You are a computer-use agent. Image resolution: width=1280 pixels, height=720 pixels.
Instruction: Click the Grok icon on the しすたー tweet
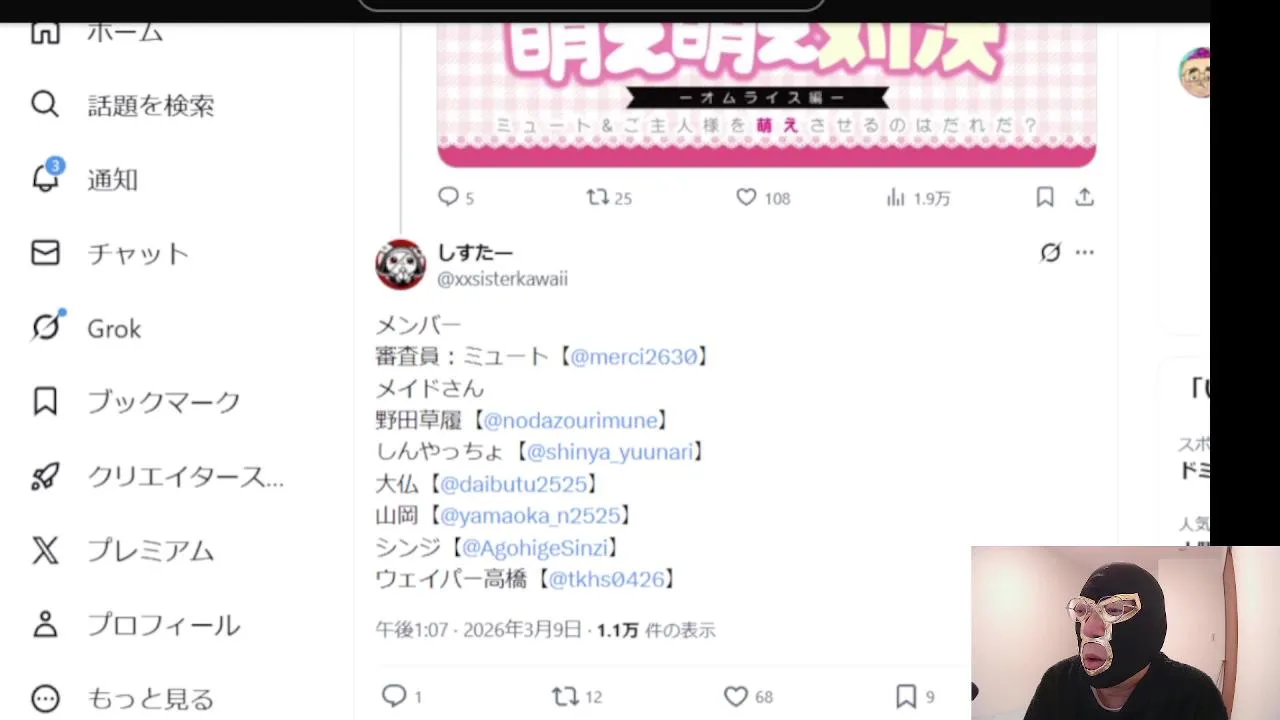click(x=1050, y=253)
